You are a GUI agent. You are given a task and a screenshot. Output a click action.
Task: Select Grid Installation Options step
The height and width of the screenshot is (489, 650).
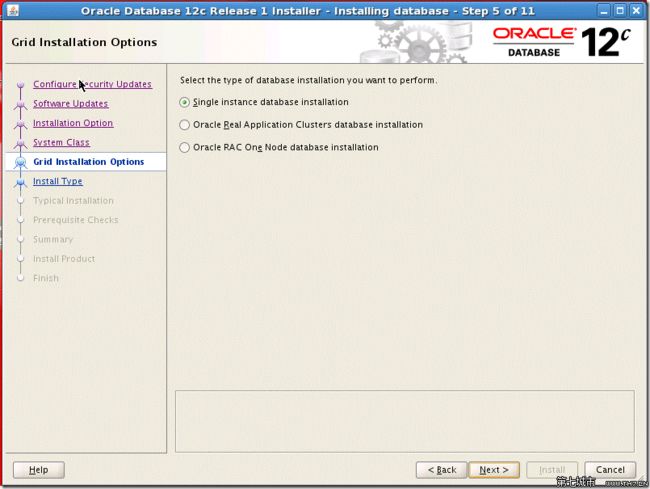click(x=88, y=162)
